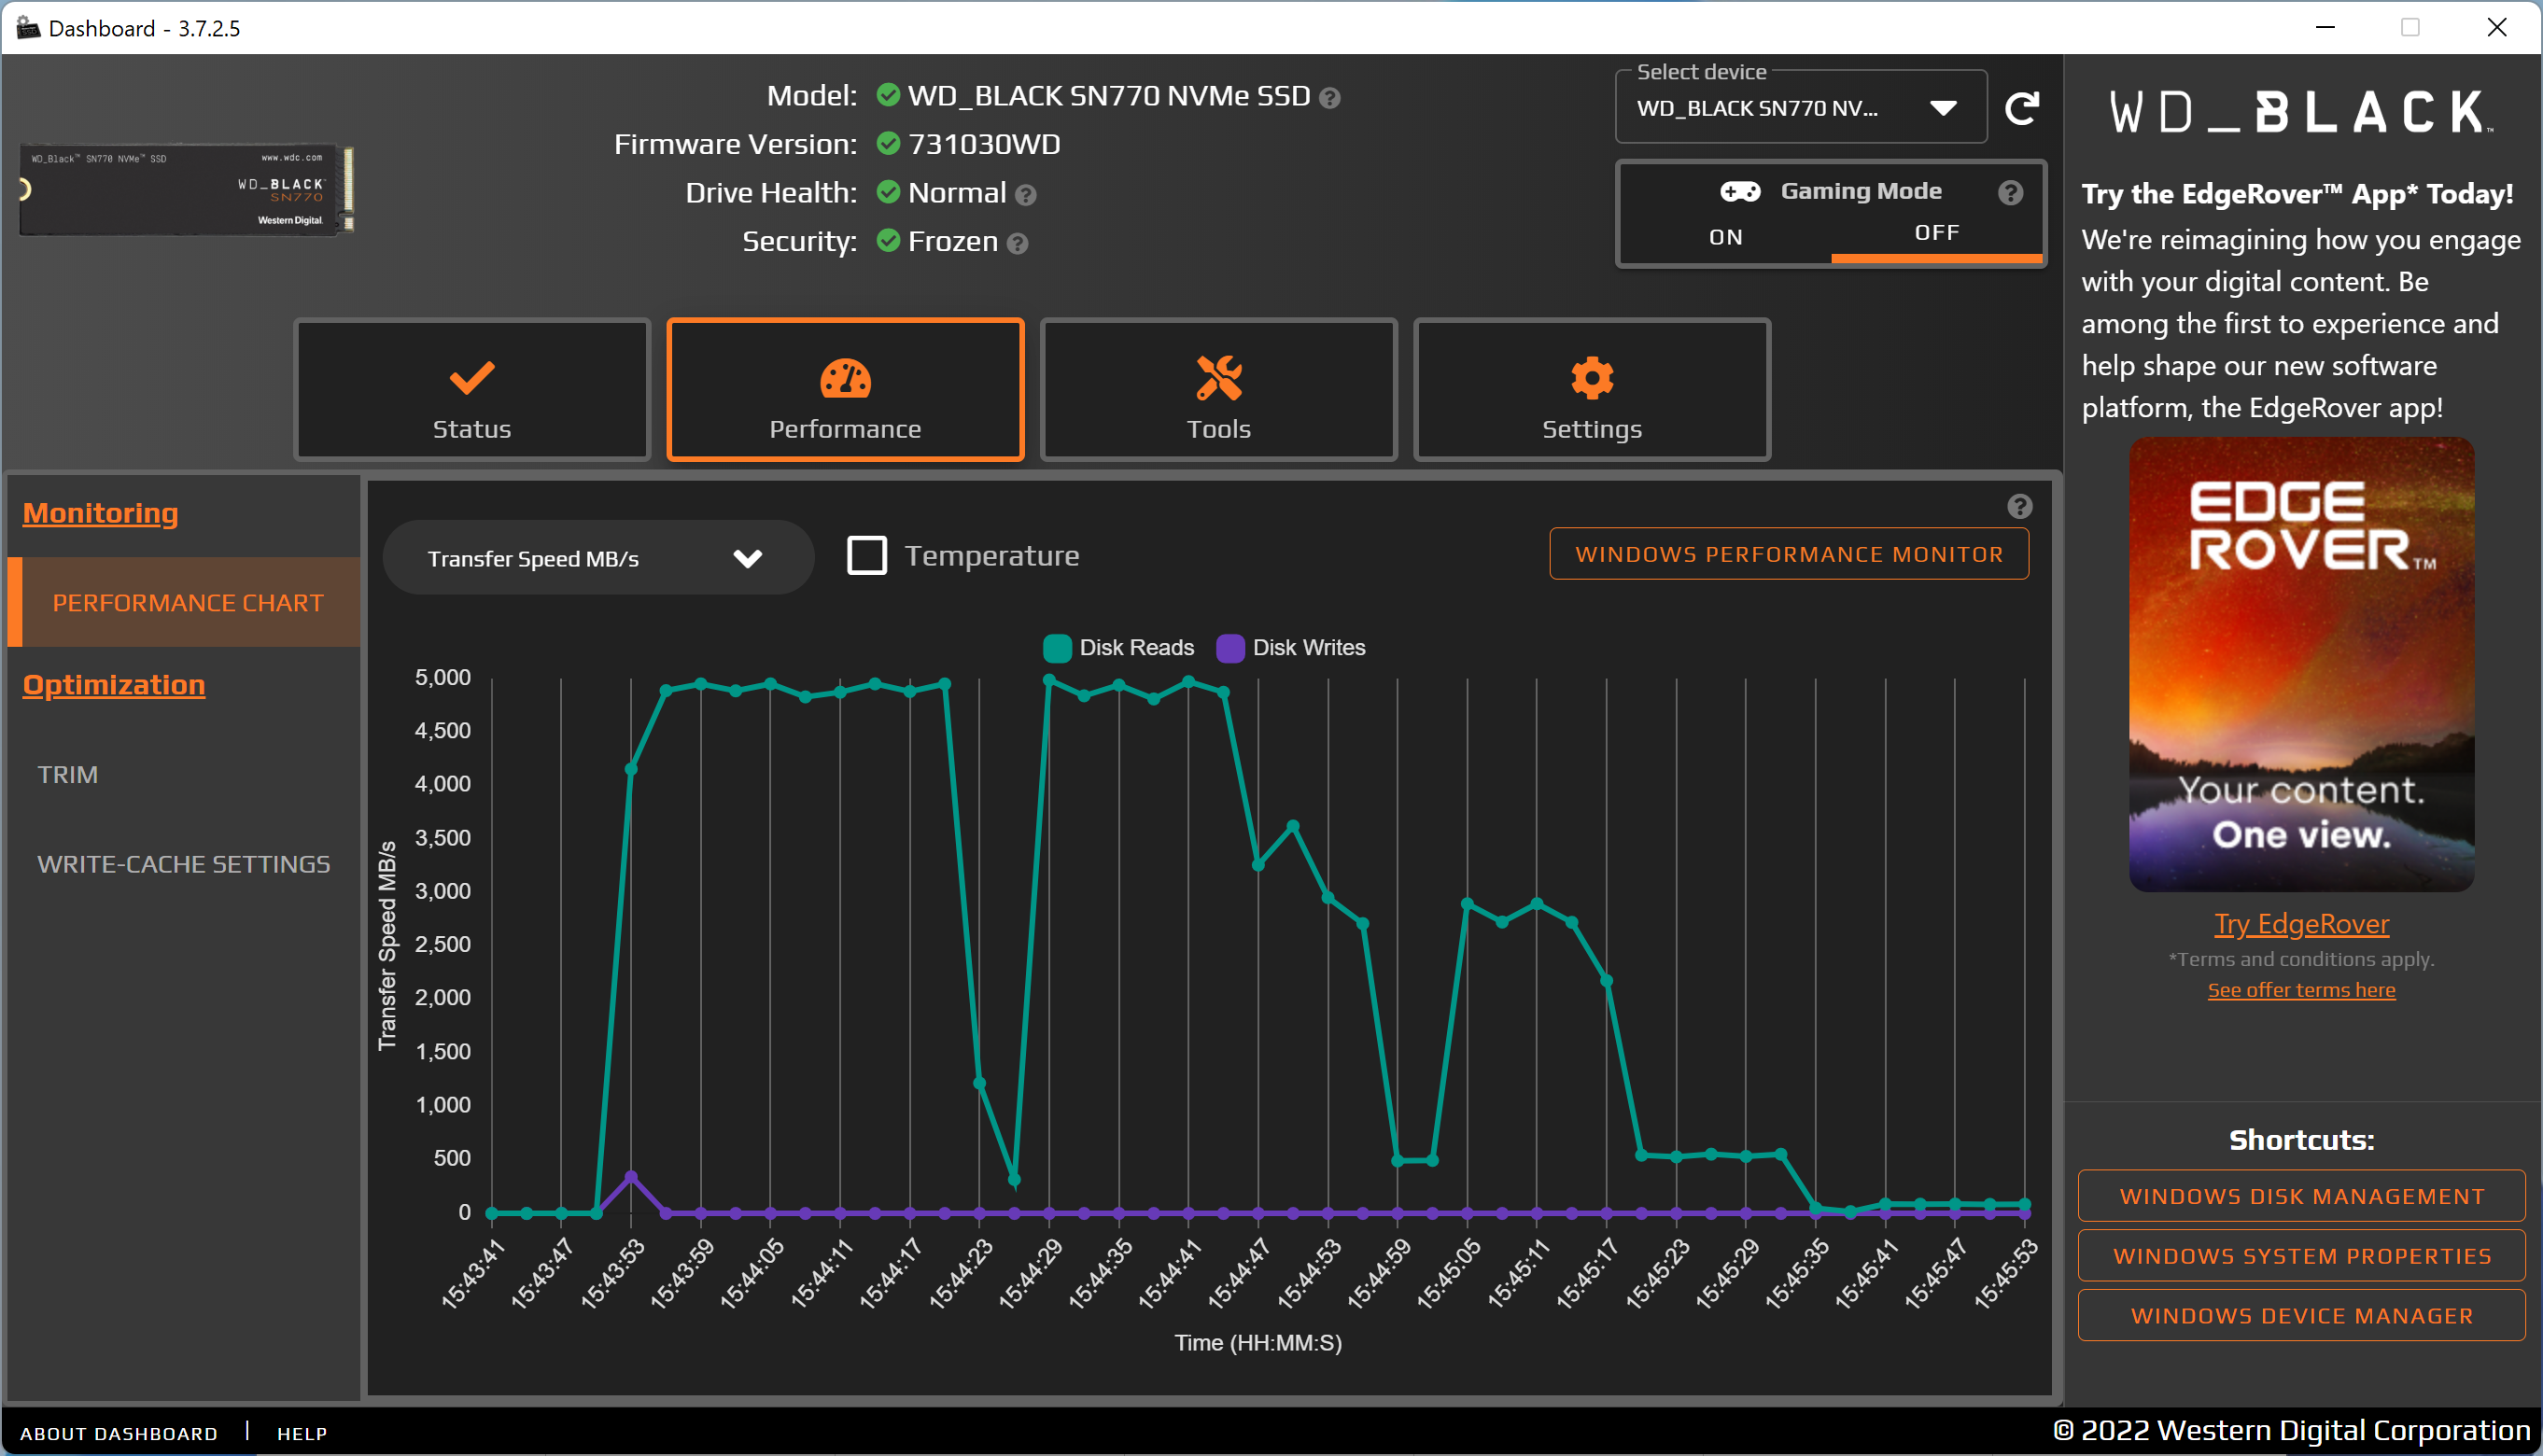Click Gaming Mode help question icon
Viewport: 2543px width, 1456px height.
[x=2010, y=192]
